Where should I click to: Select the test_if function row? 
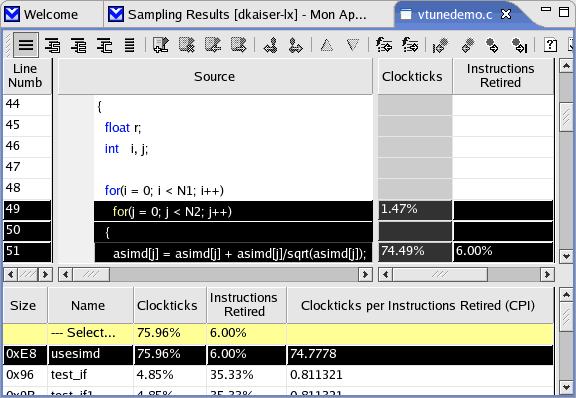(278, 375)
